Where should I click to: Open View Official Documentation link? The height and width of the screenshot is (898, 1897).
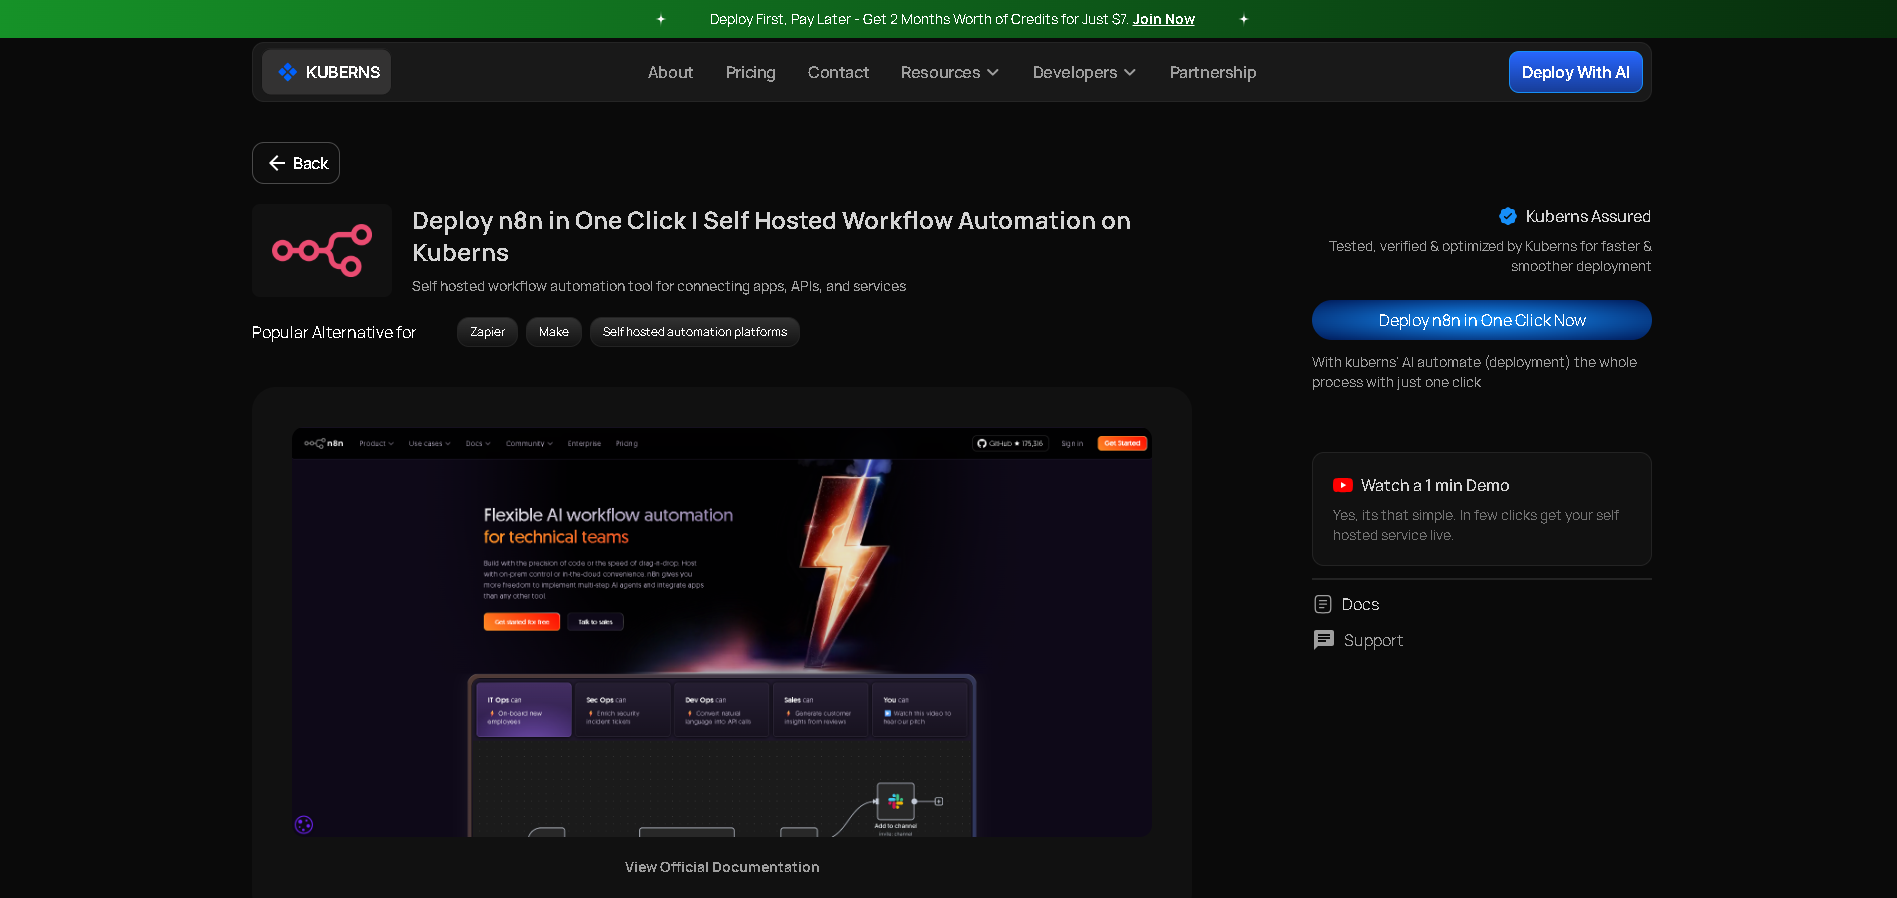721,867
